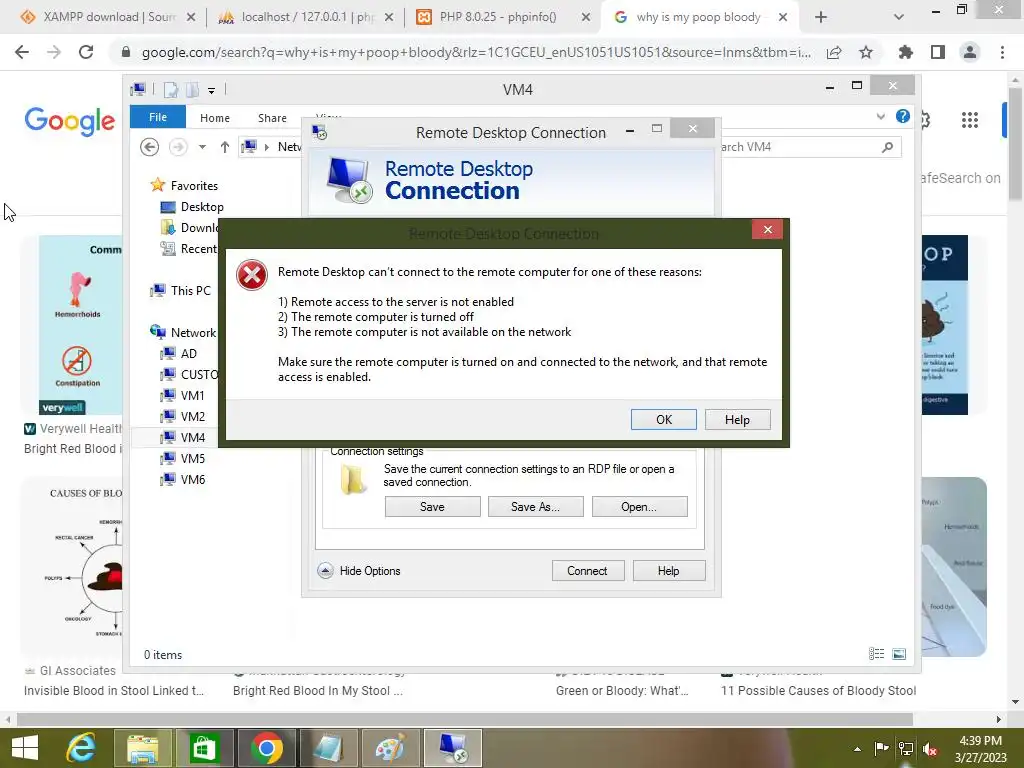Click the search magnifier in Search VM4 box
This screenshot has height=768, width=1024.
coord(887,147)
